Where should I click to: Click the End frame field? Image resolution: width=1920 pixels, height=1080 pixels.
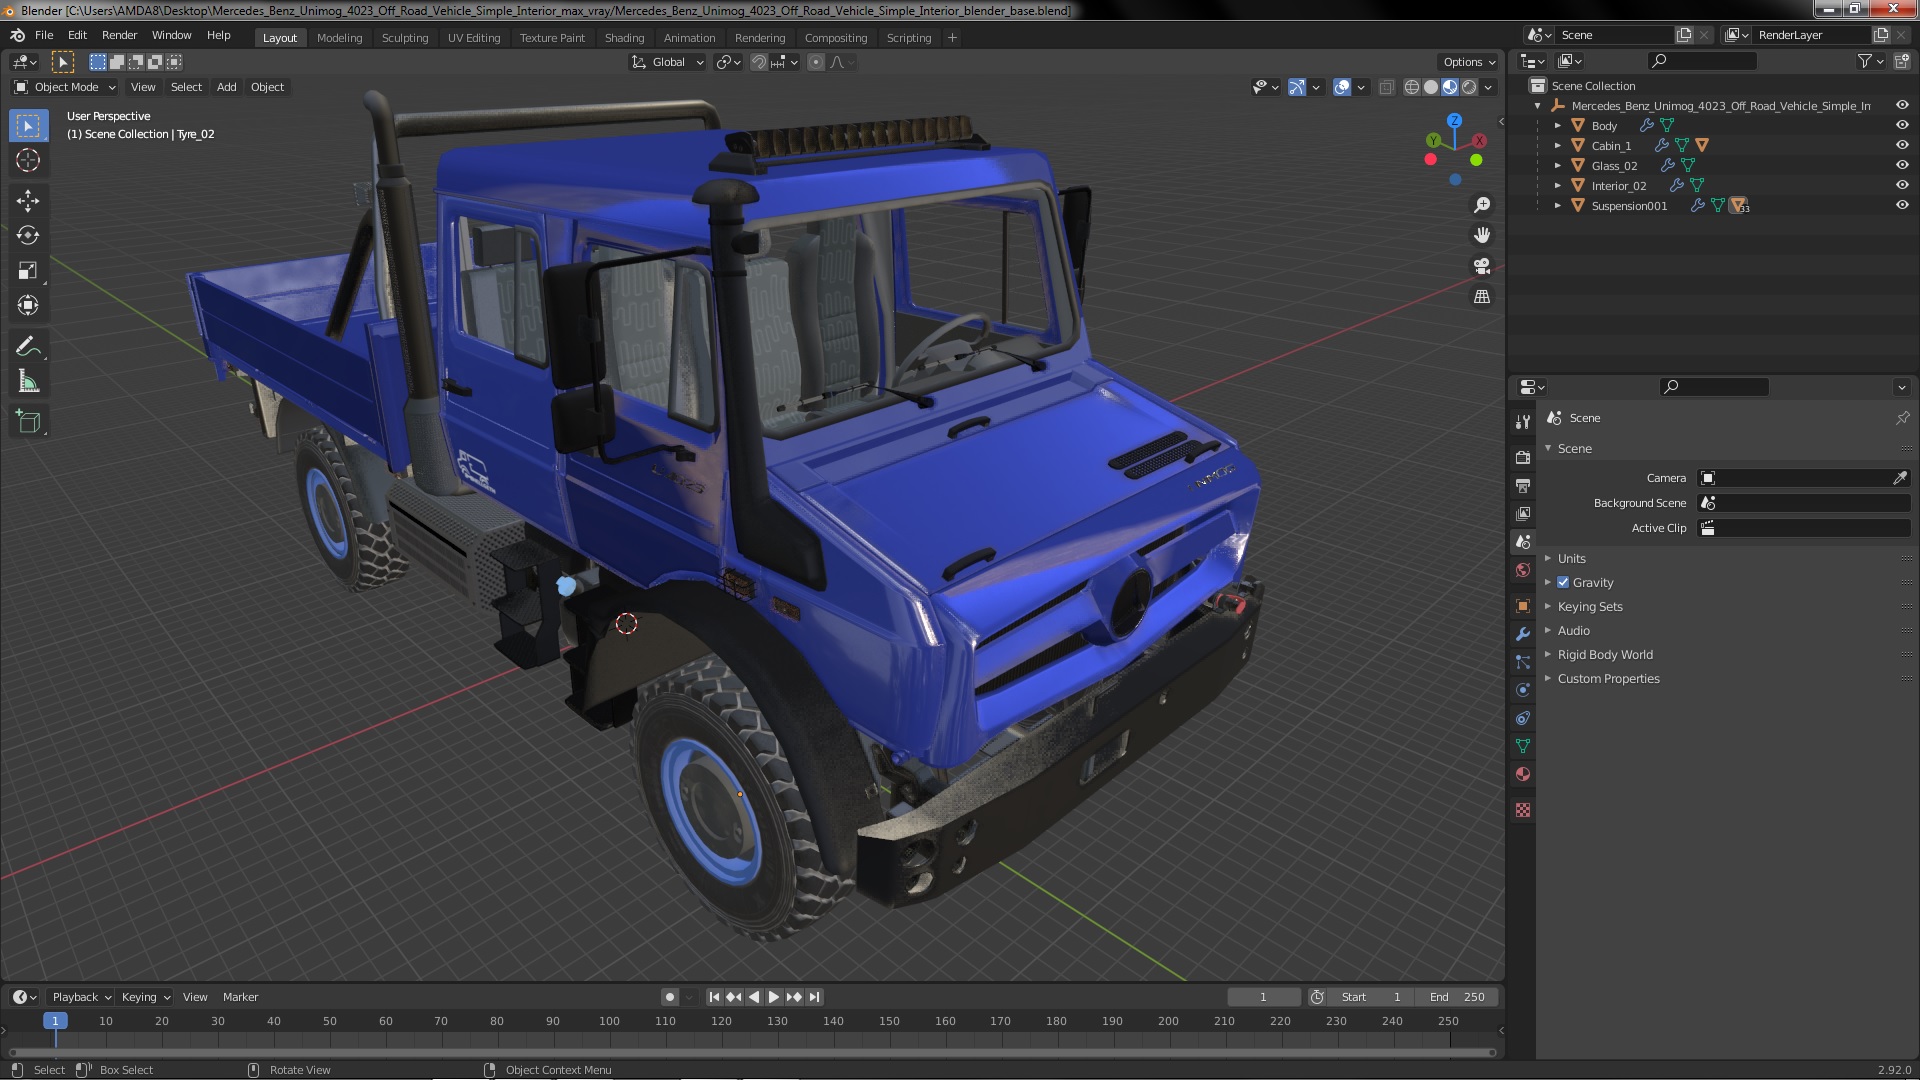point(1457,997)
